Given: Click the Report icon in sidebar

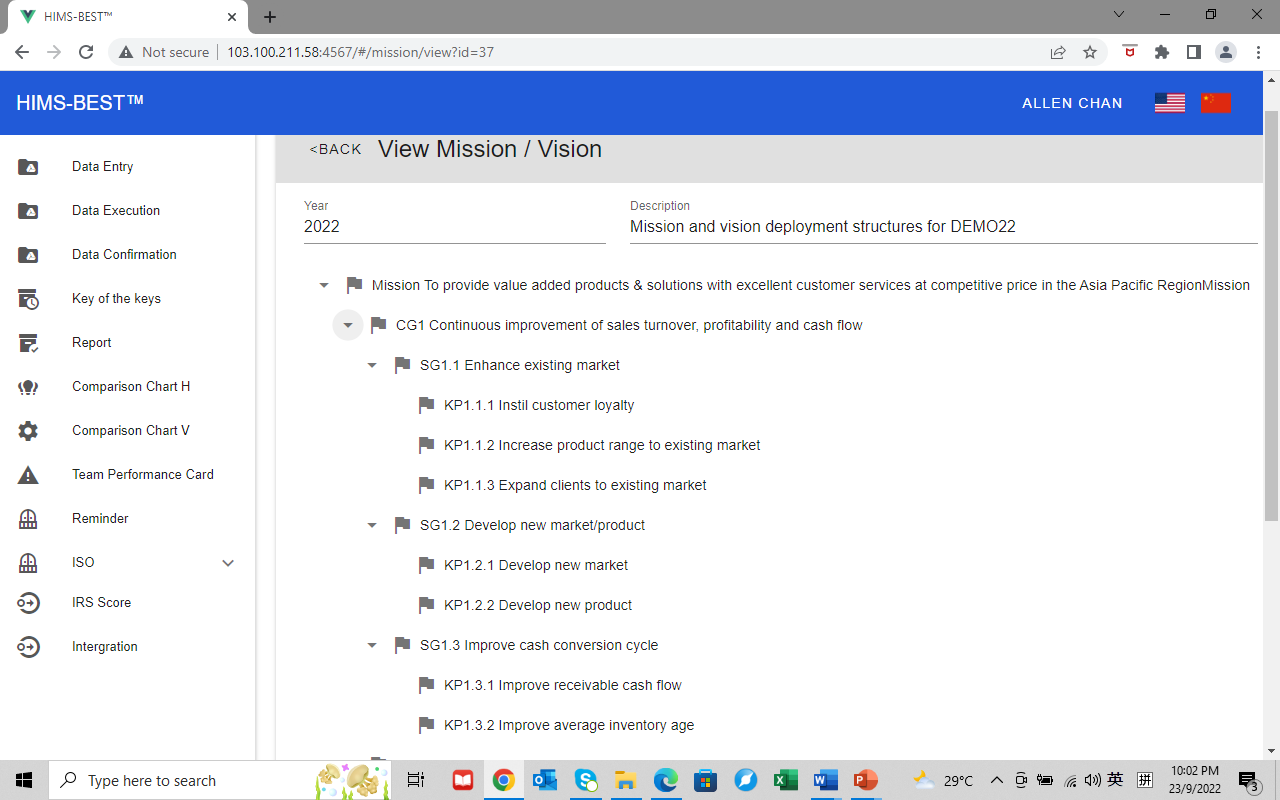Looking at the screenshot, I should point(28,343).
